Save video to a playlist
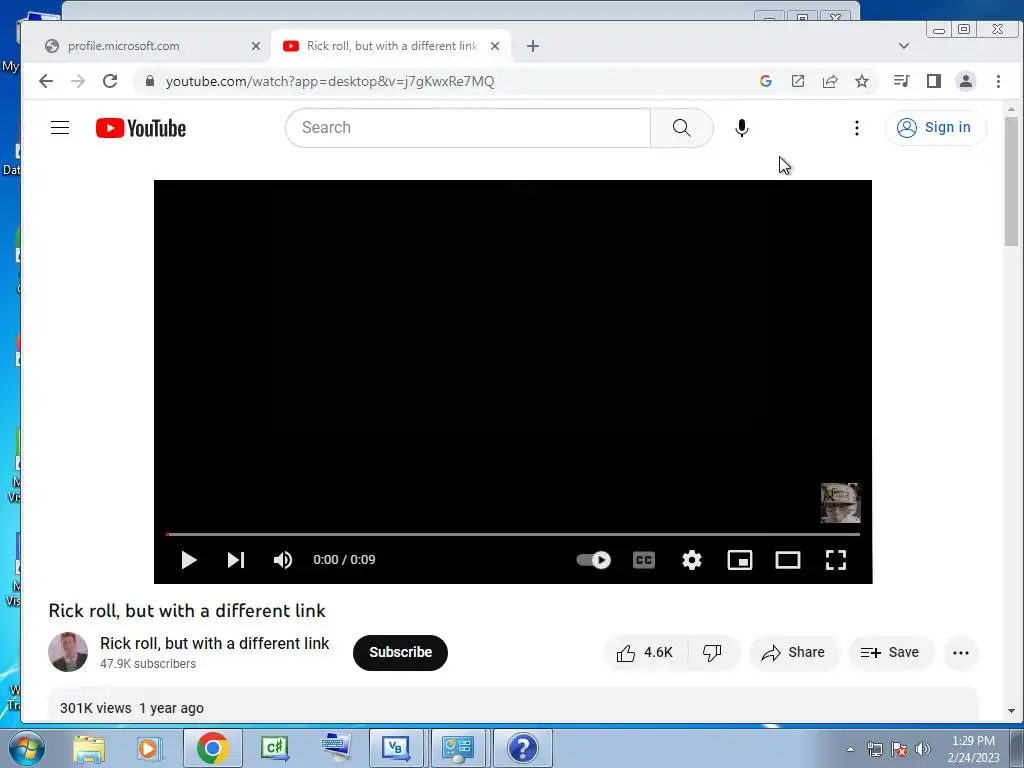The image size is (1024, 768). pyautogui.click(x=890, y=652)
